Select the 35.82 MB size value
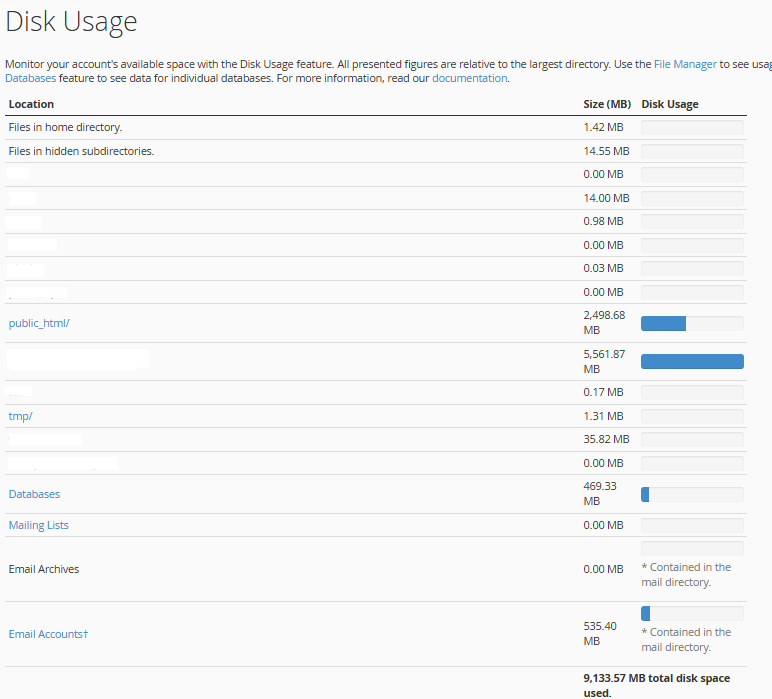 tap(606, 439)
